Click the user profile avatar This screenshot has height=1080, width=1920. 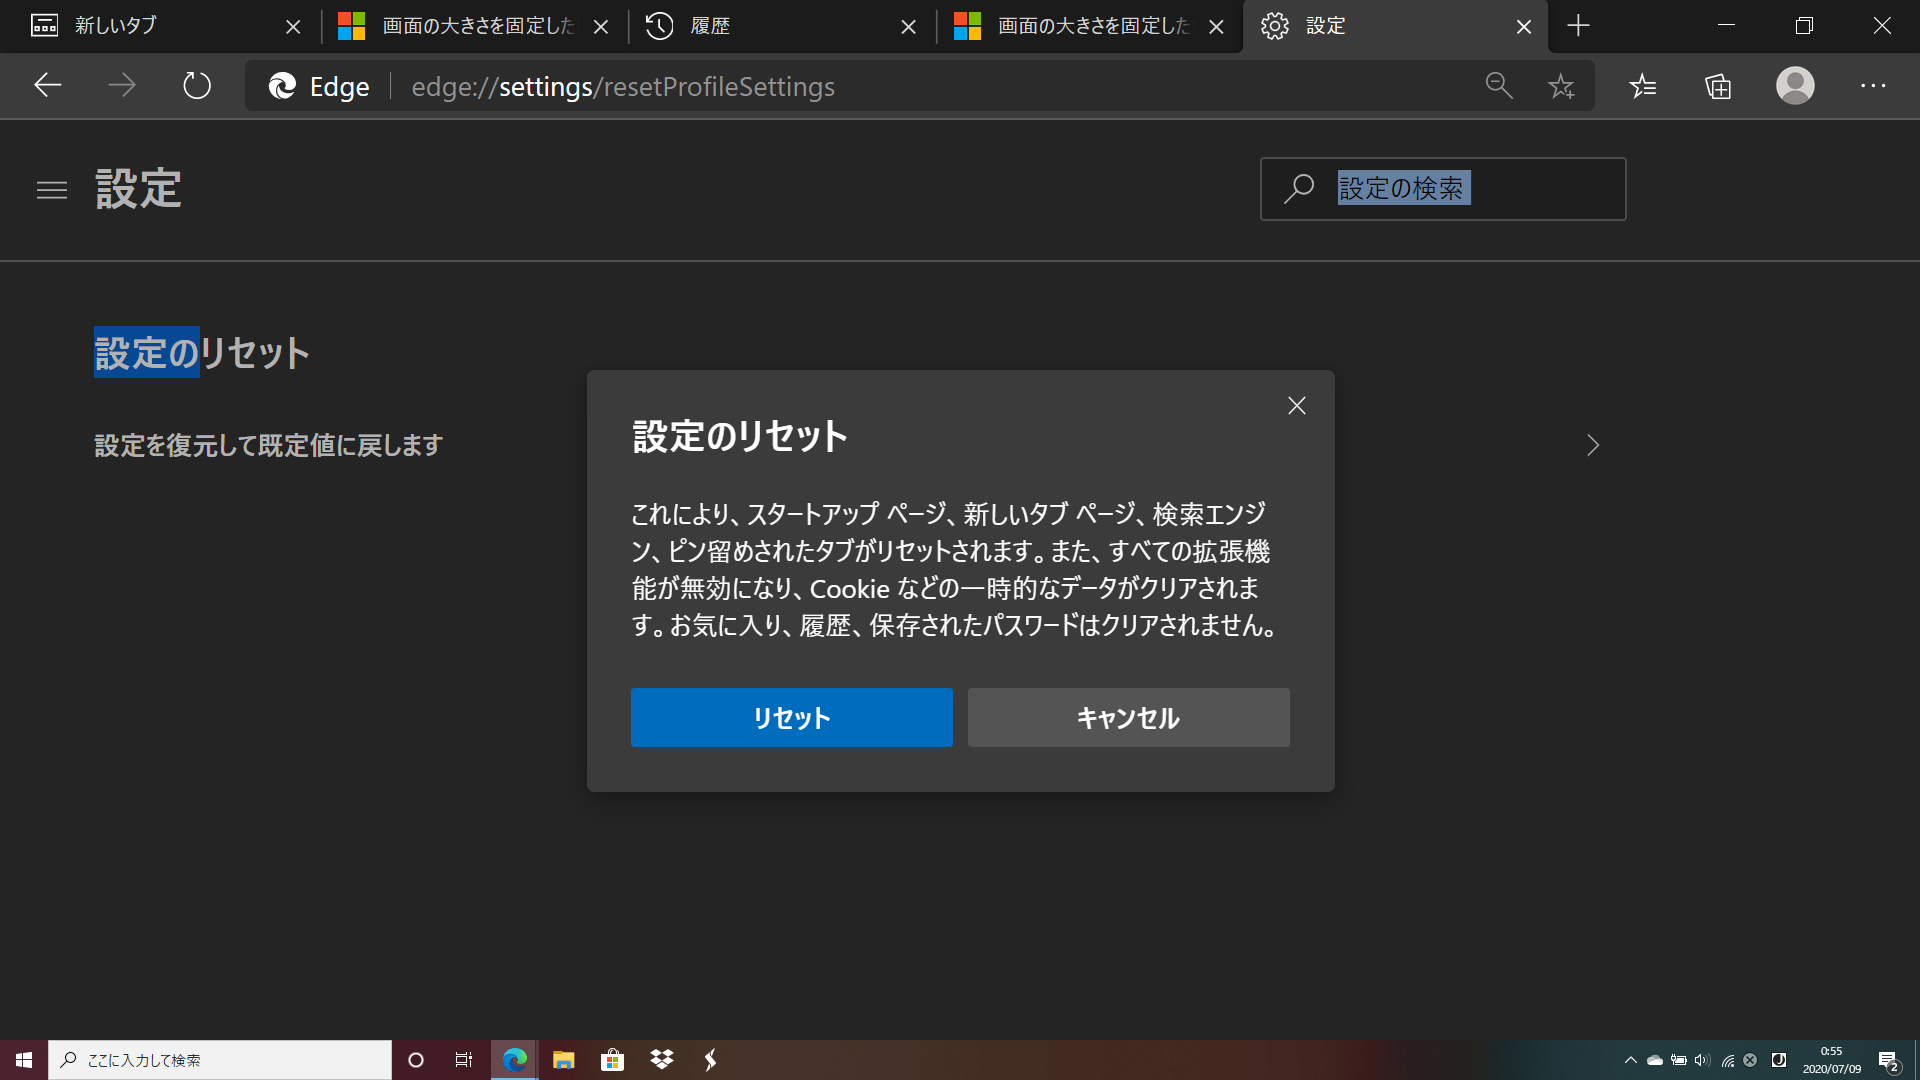pos(1795,86)
